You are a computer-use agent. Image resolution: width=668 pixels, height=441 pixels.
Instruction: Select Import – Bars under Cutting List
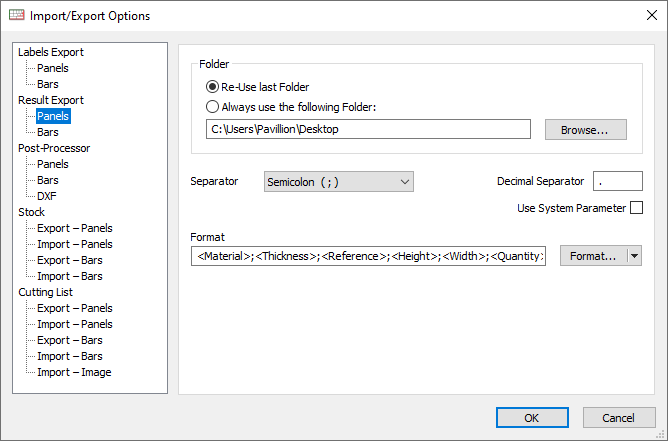coord(69,356)
